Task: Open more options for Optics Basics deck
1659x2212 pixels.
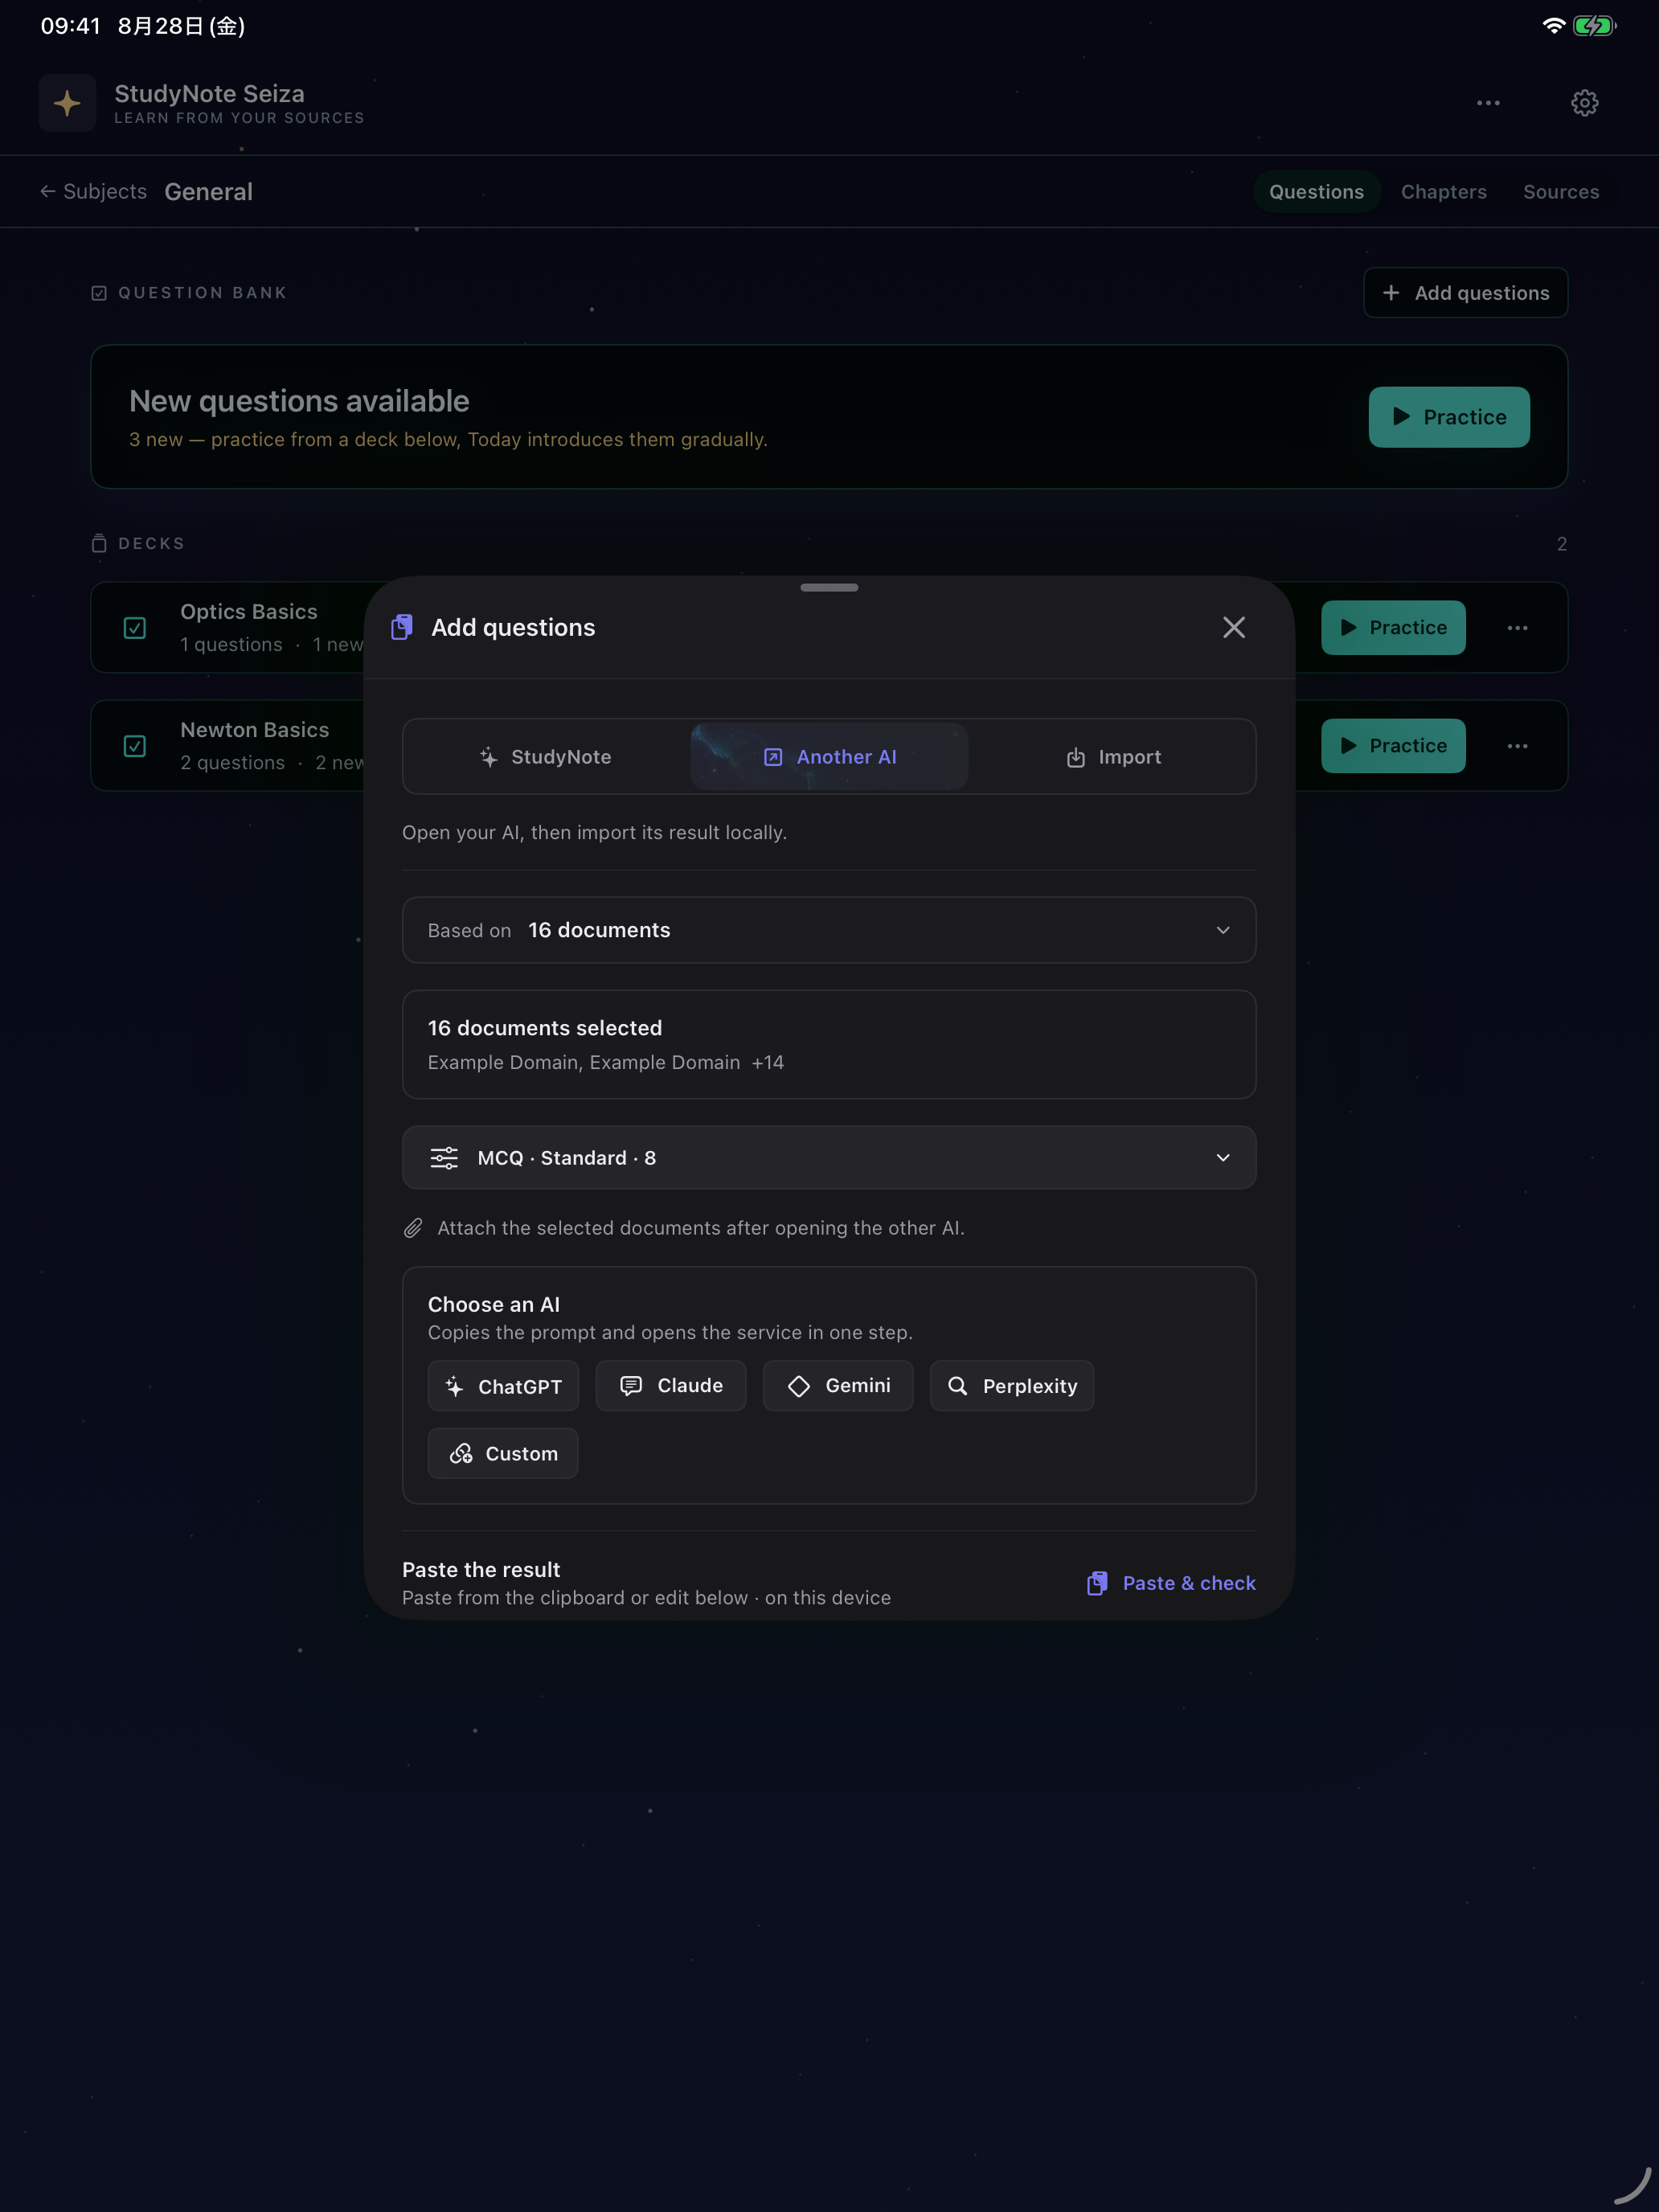Action: (x=1517, y=628)
